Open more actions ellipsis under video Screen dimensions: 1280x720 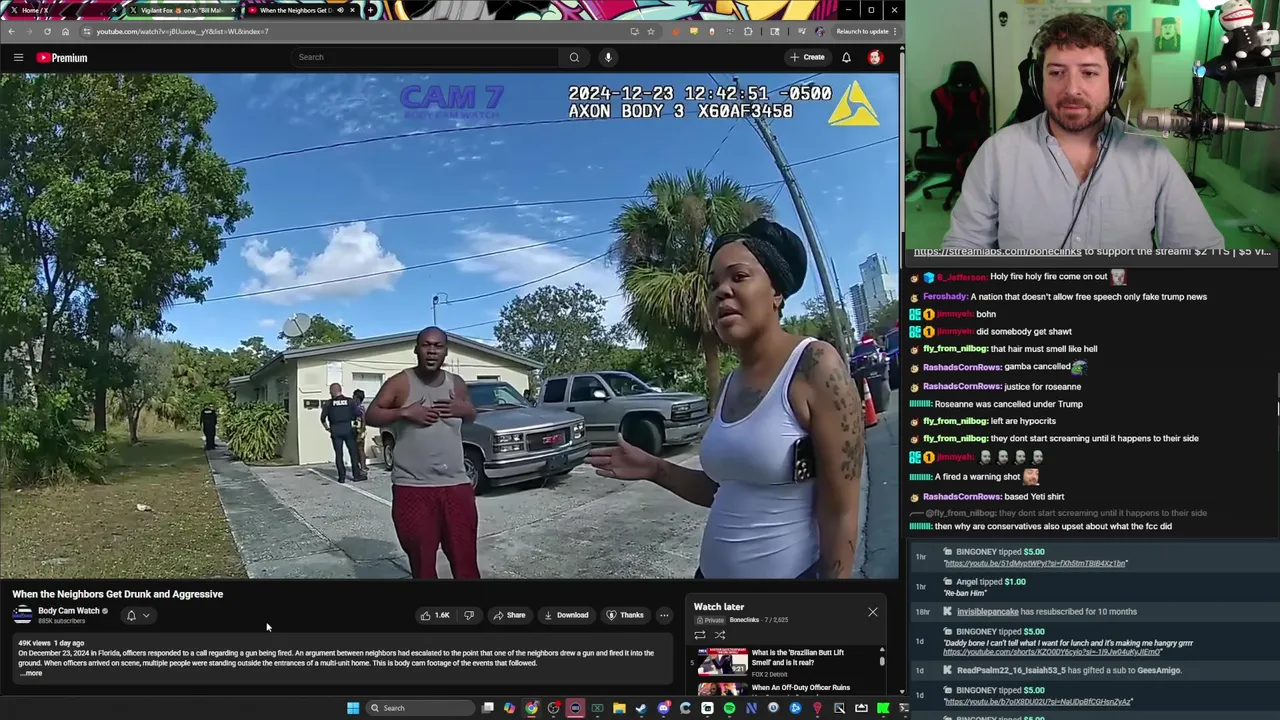click(x=664, y=615)
